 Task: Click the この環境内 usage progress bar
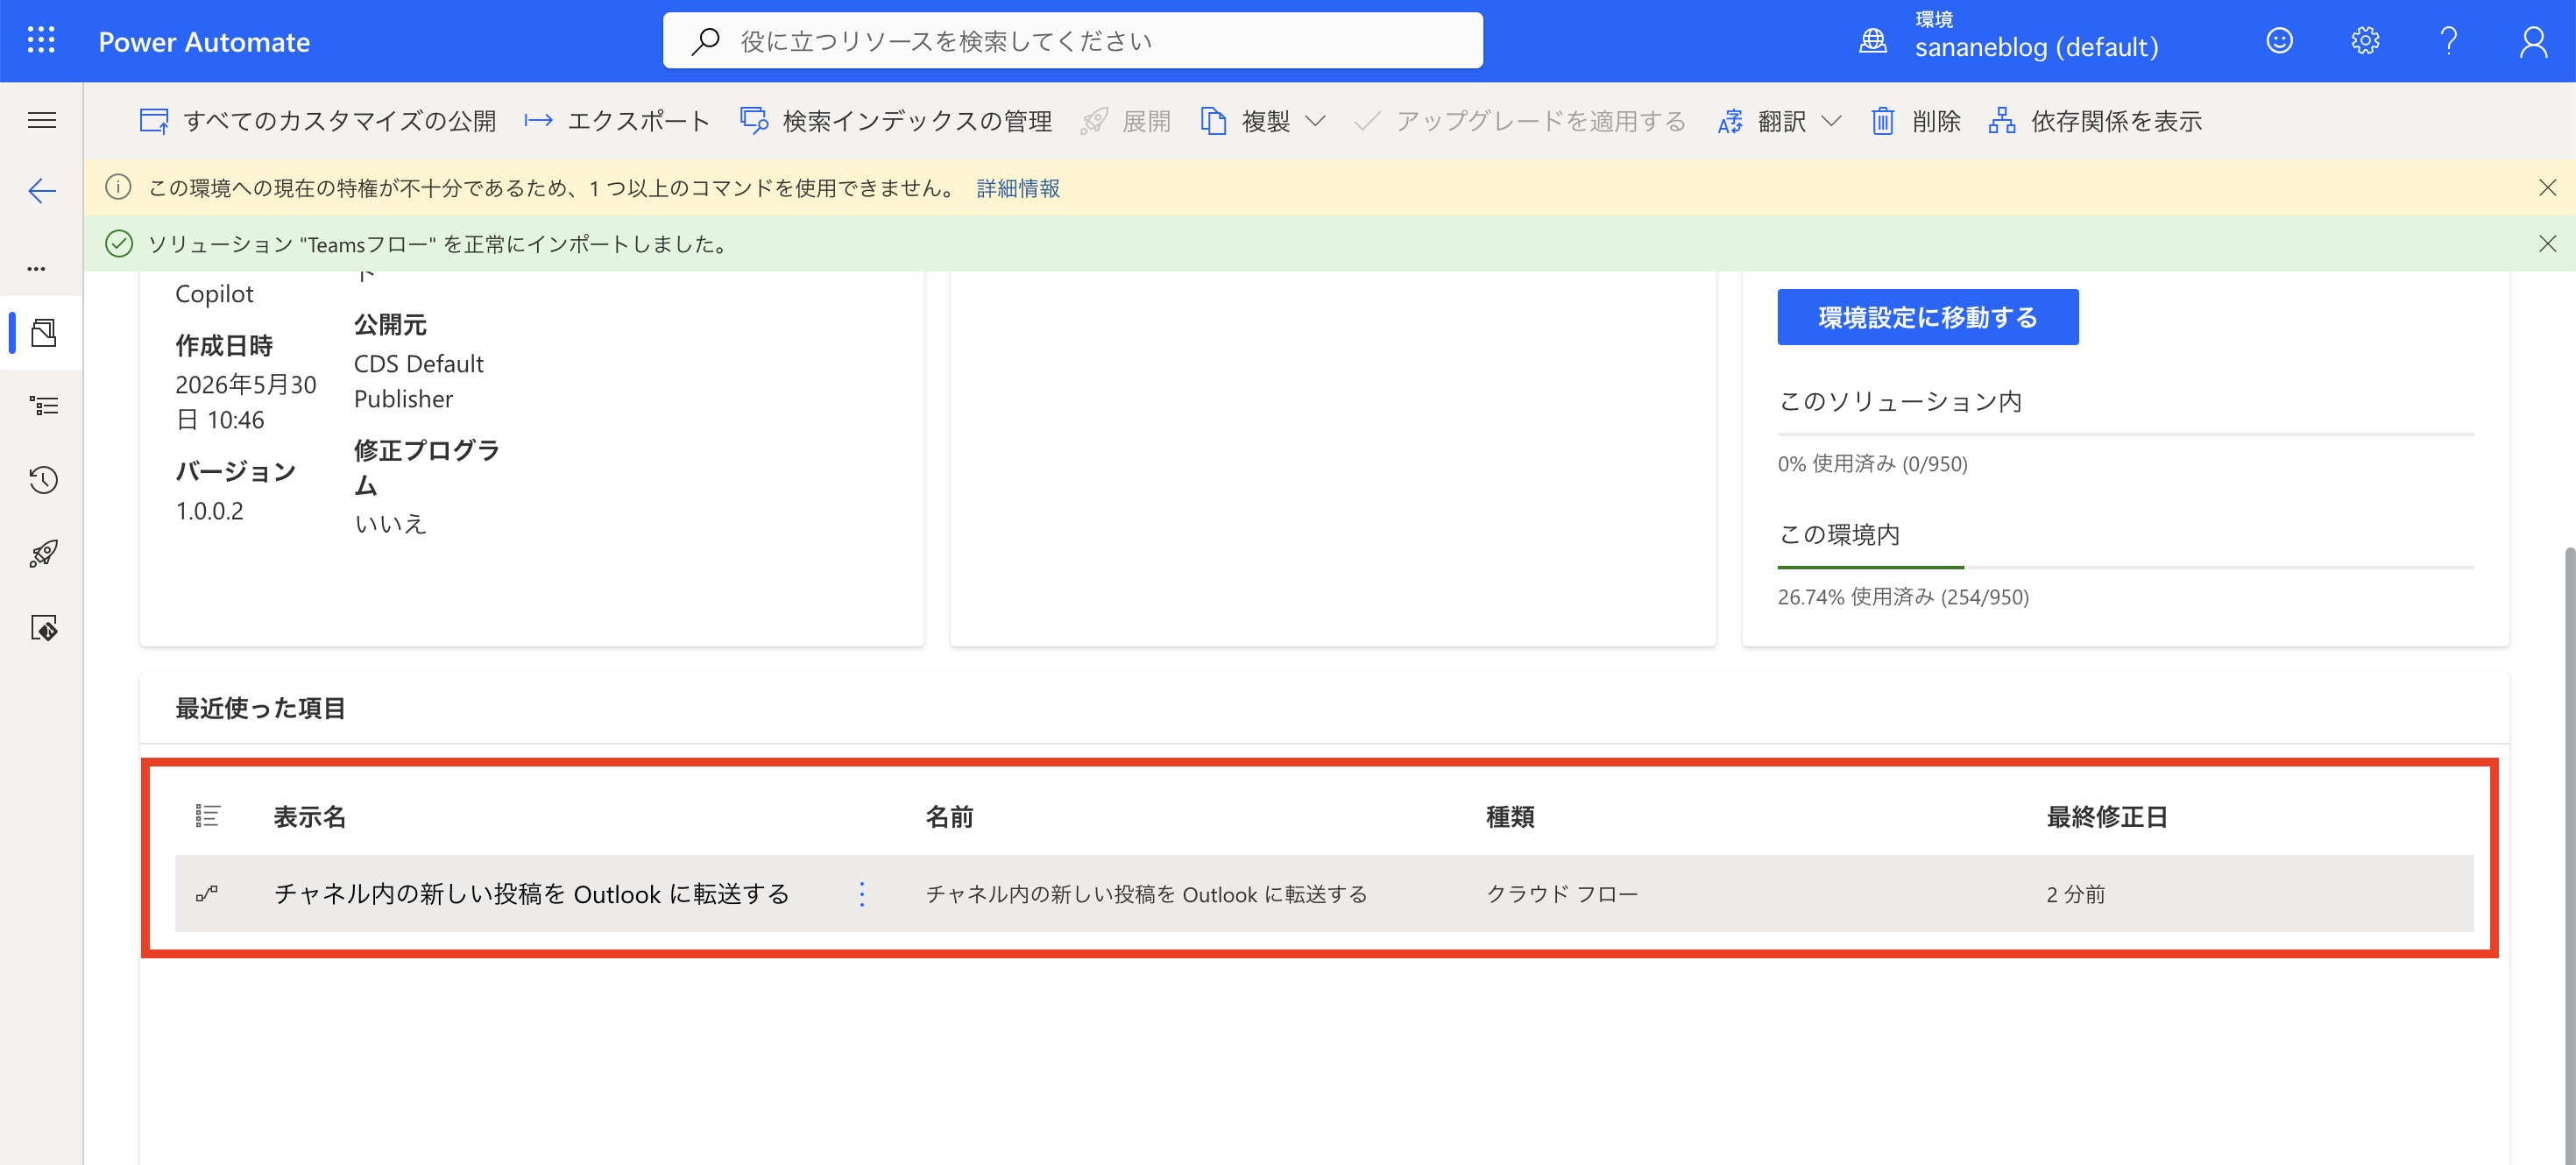tap(2125, 567)
